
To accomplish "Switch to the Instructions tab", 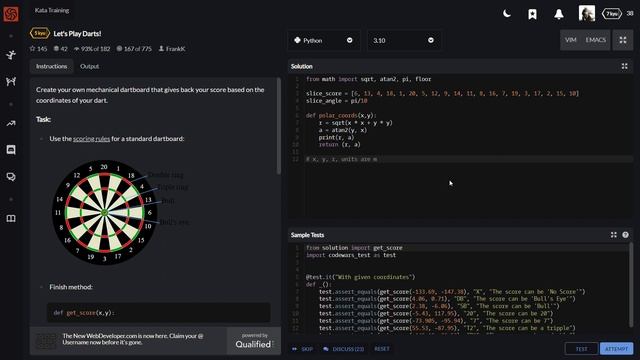I will (x=51, y=66).
